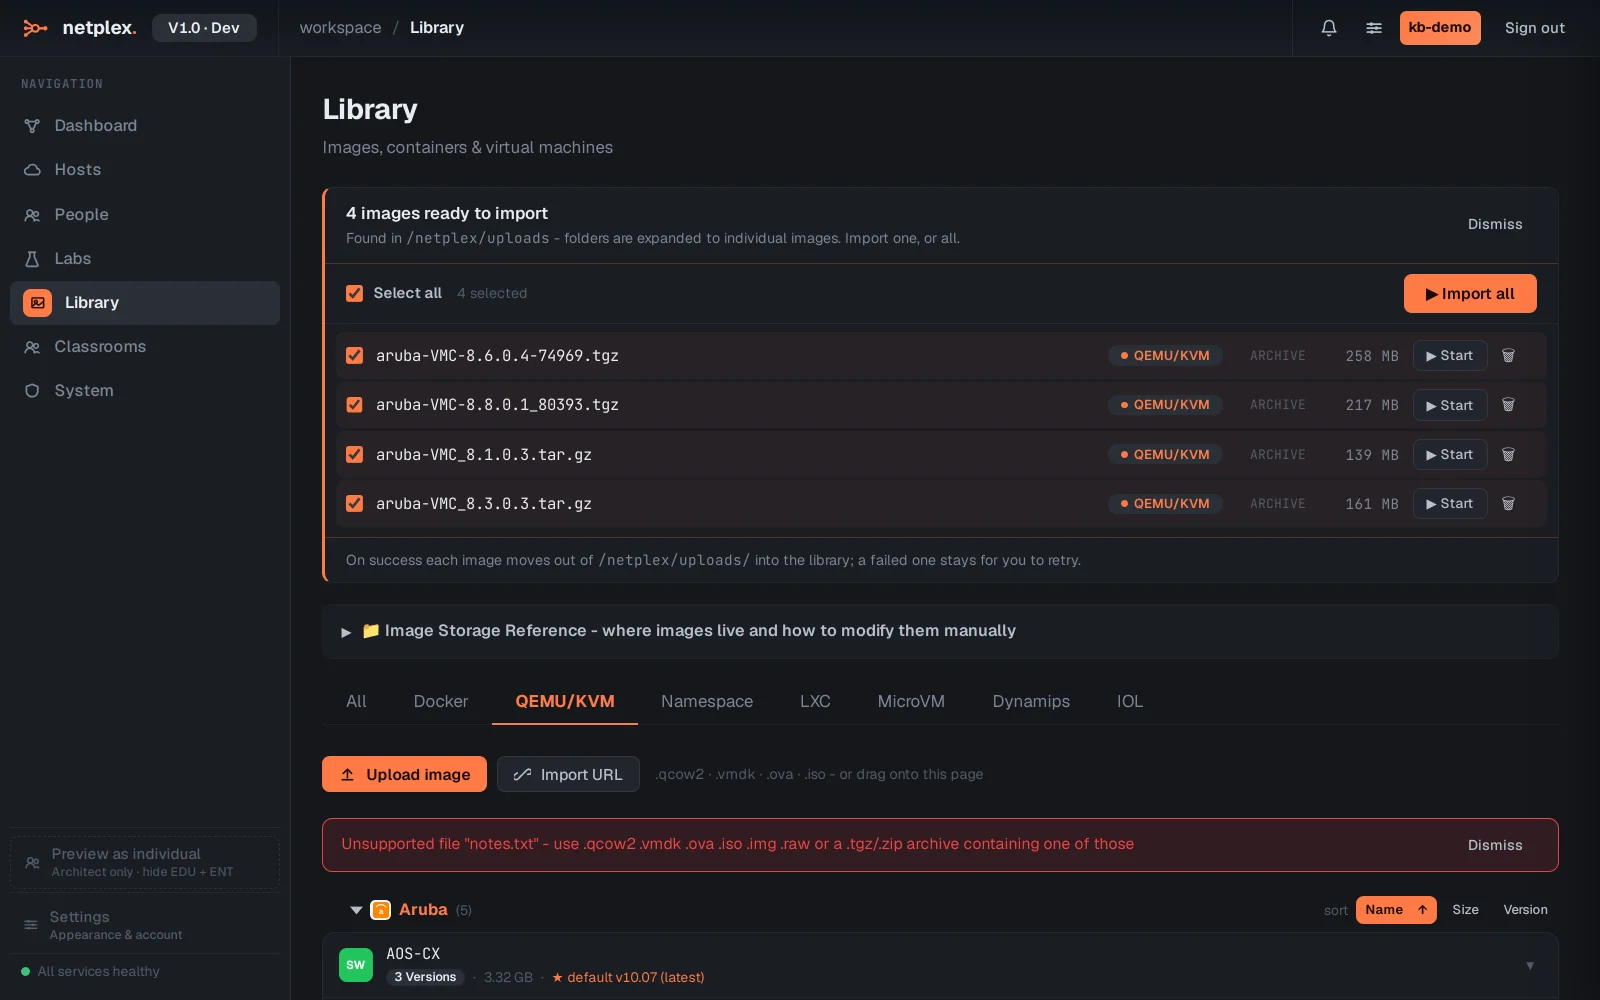
Task: Click the workspace breadcrumb
Action: point(340,28)
